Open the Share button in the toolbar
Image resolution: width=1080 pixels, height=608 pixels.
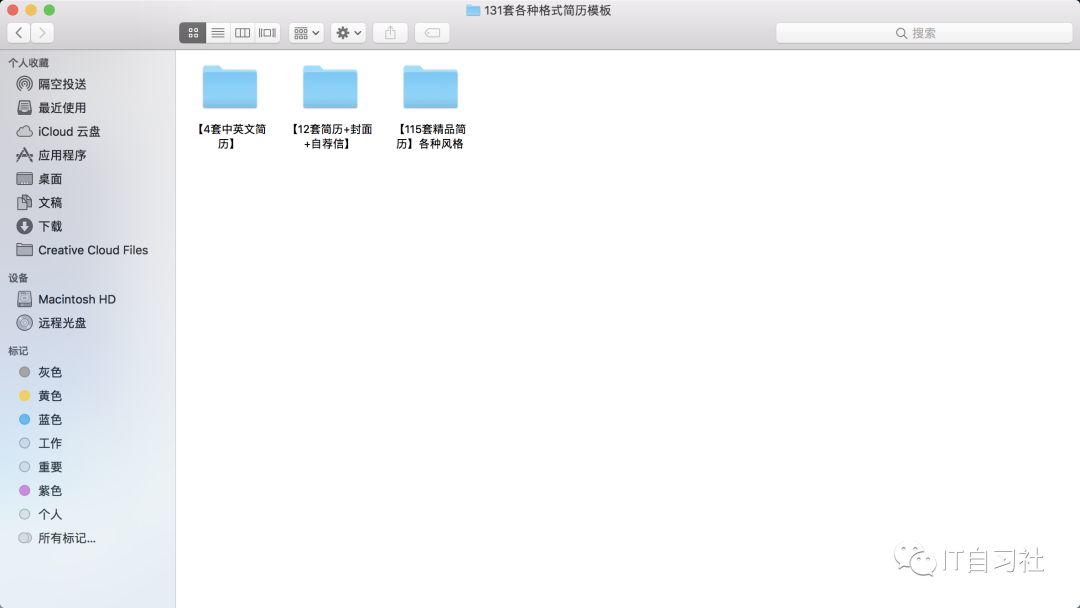tap(390, 32)
